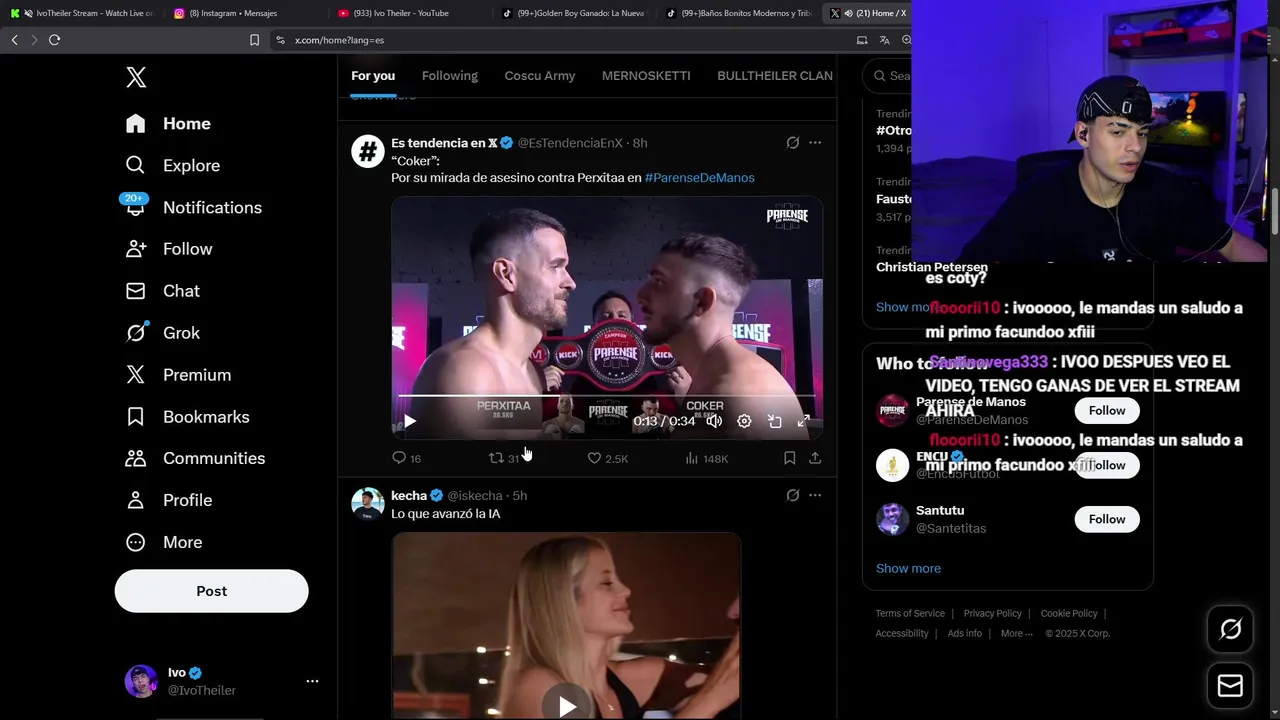Open the Follow sidebar item

coord(169,249)
